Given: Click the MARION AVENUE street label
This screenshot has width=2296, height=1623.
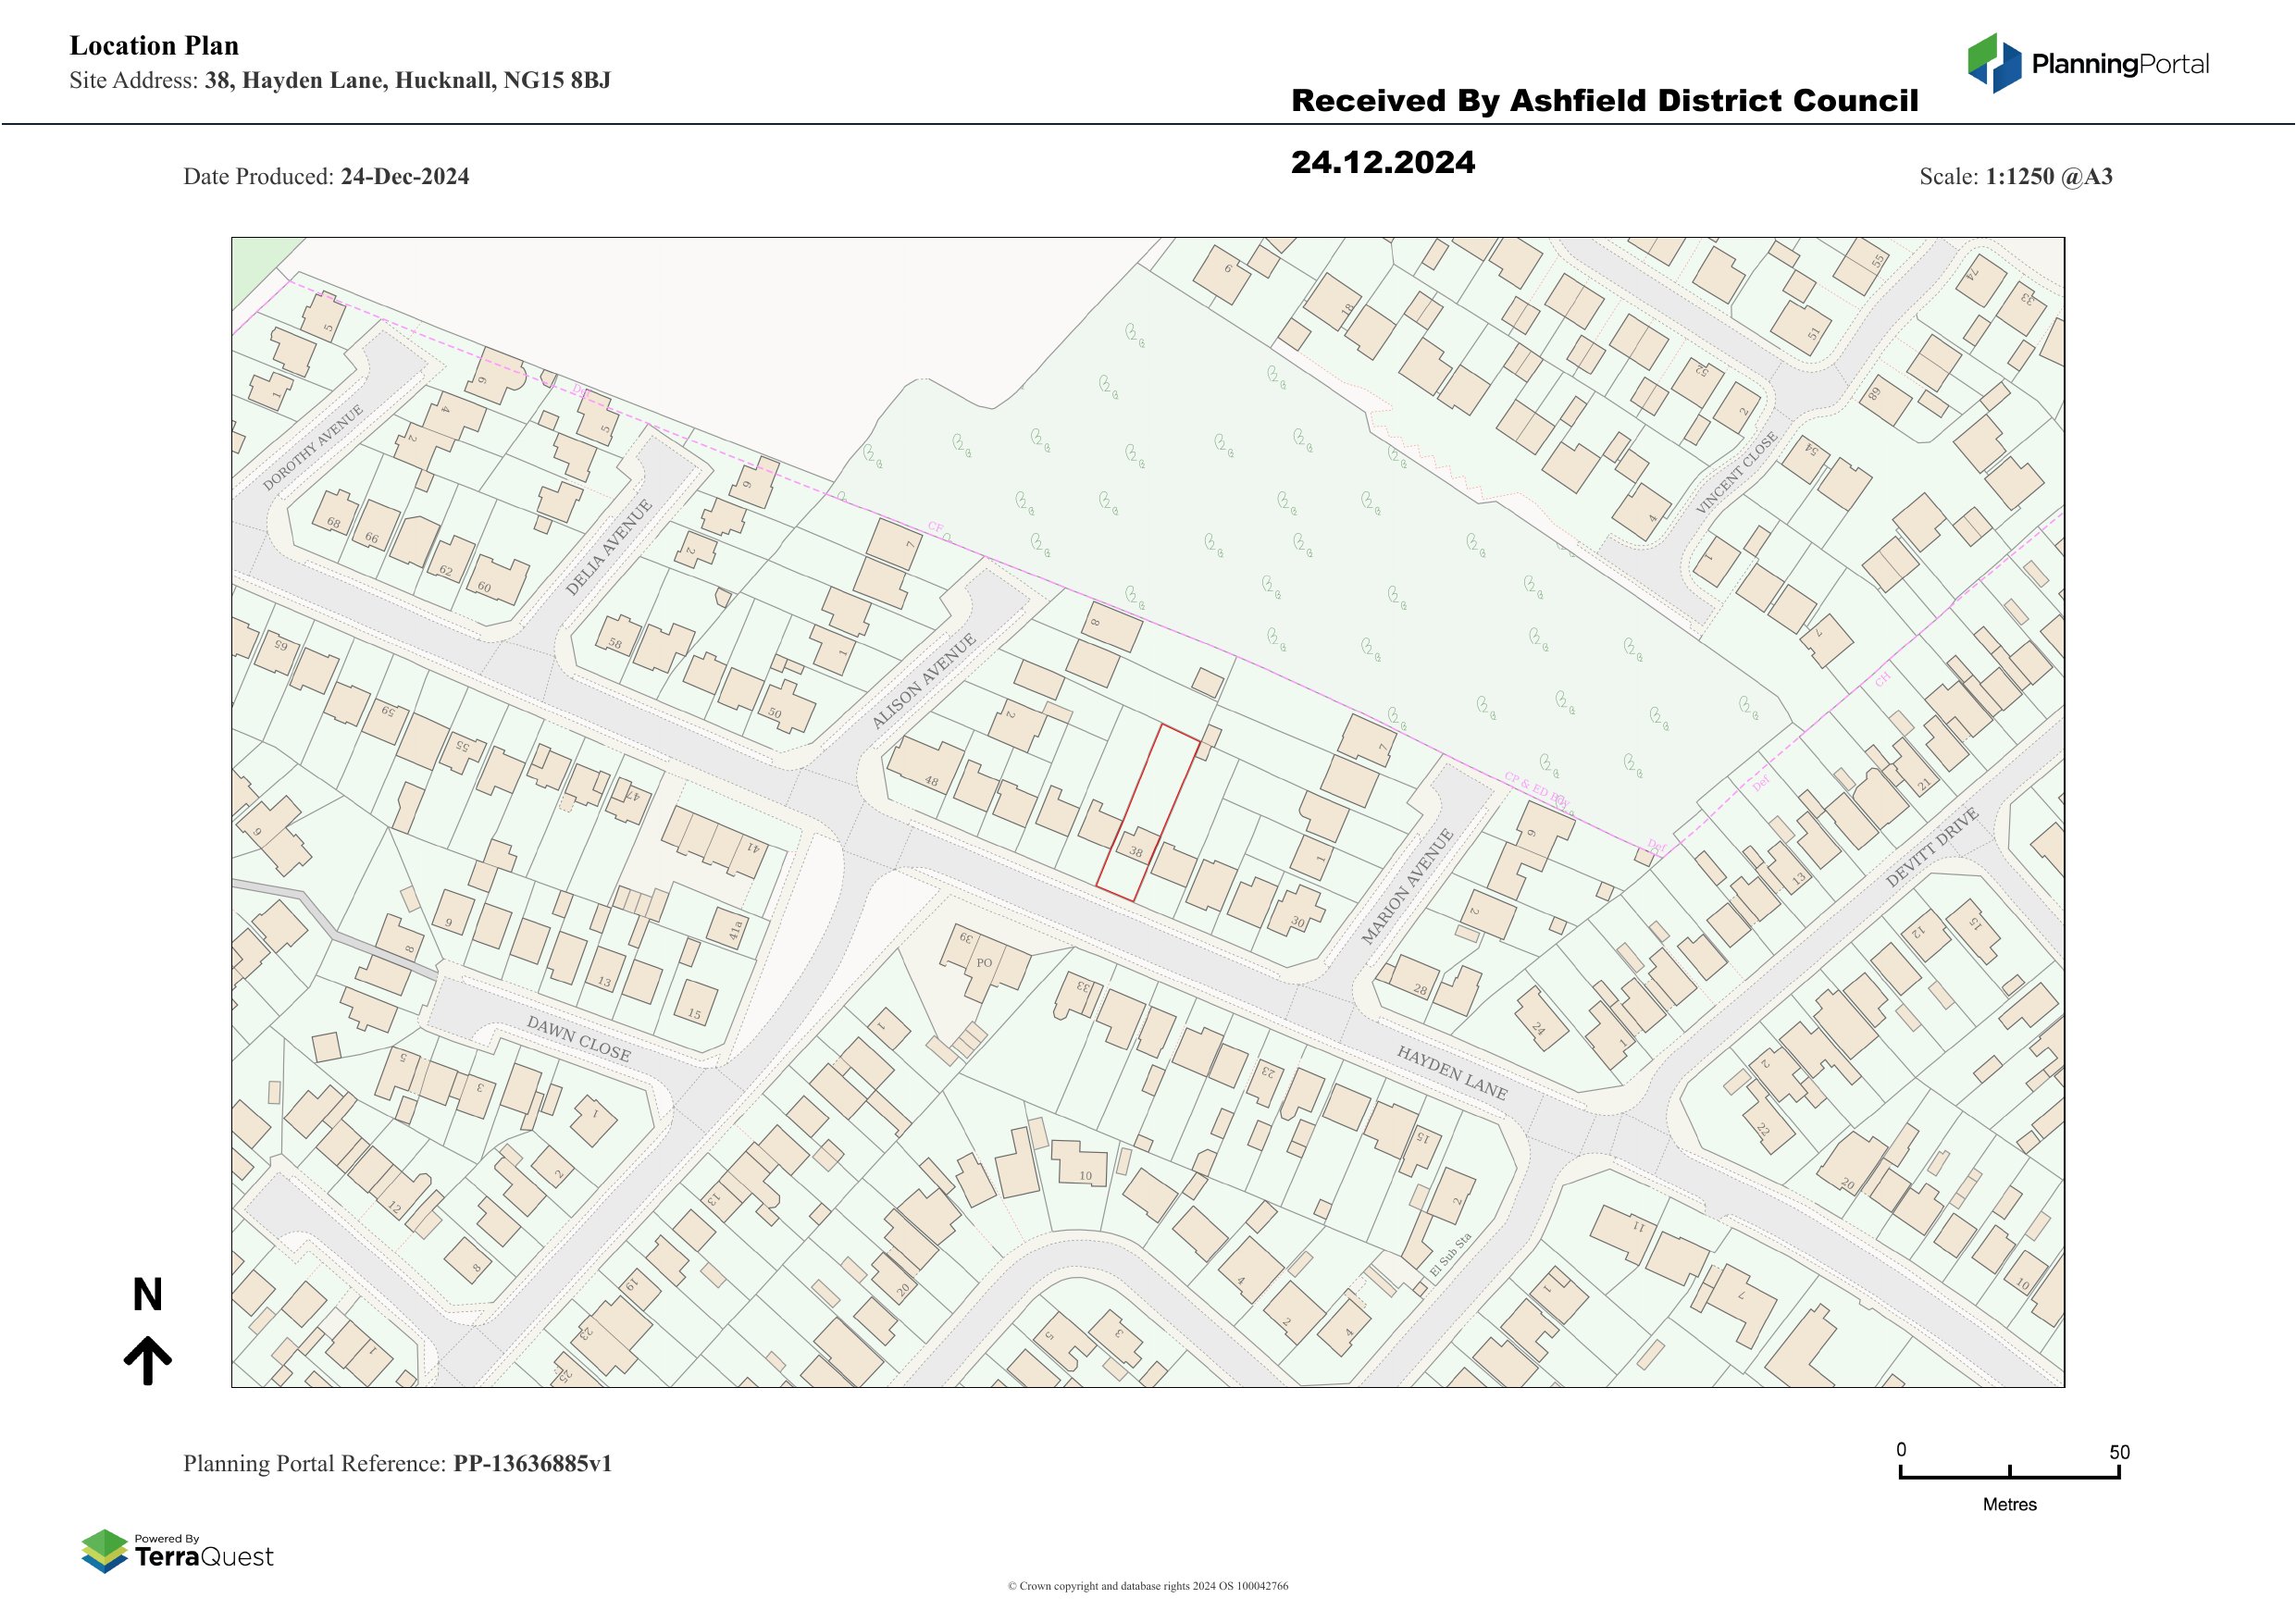Looking at the screenshot, I should [1406, 886].
